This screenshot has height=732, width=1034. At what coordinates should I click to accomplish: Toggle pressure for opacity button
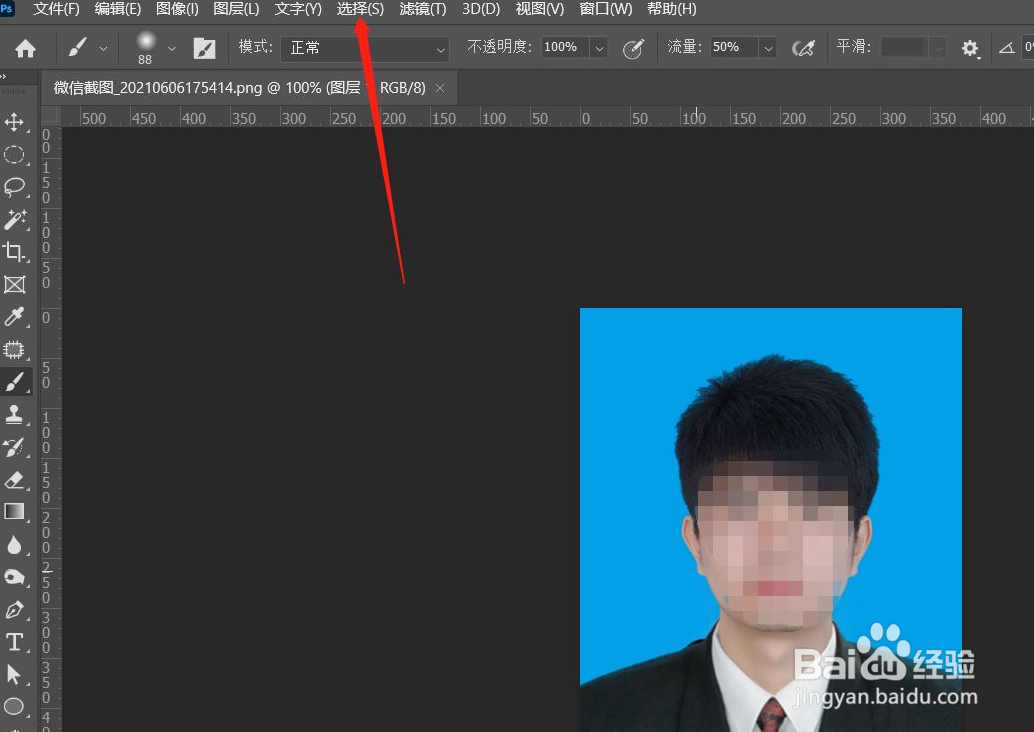[x=633, y=48]
